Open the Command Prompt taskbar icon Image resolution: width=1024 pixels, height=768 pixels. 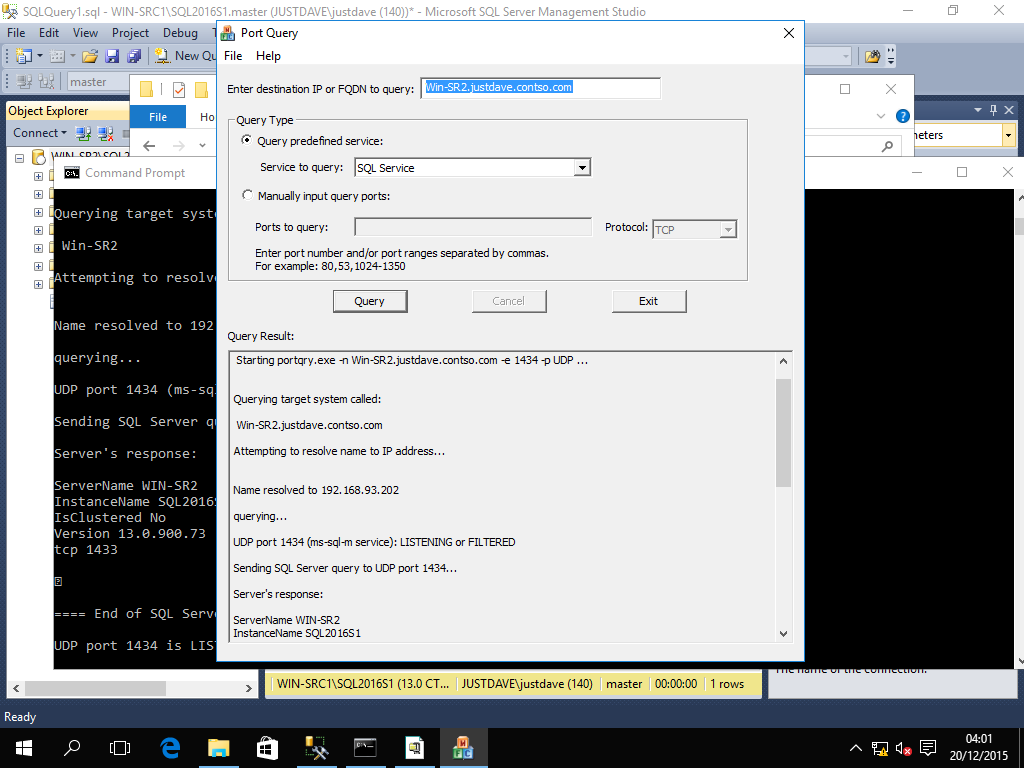tap(365, 747)
